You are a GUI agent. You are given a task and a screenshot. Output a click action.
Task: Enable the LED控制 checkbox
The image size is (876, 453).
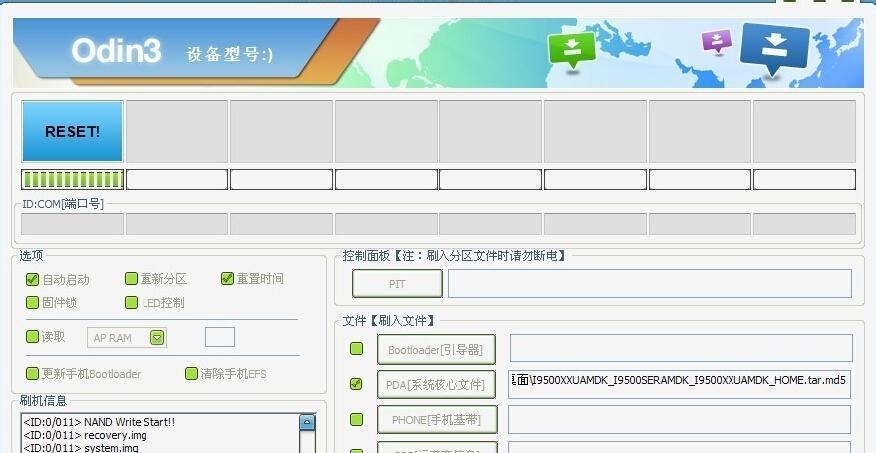point(131,302)
